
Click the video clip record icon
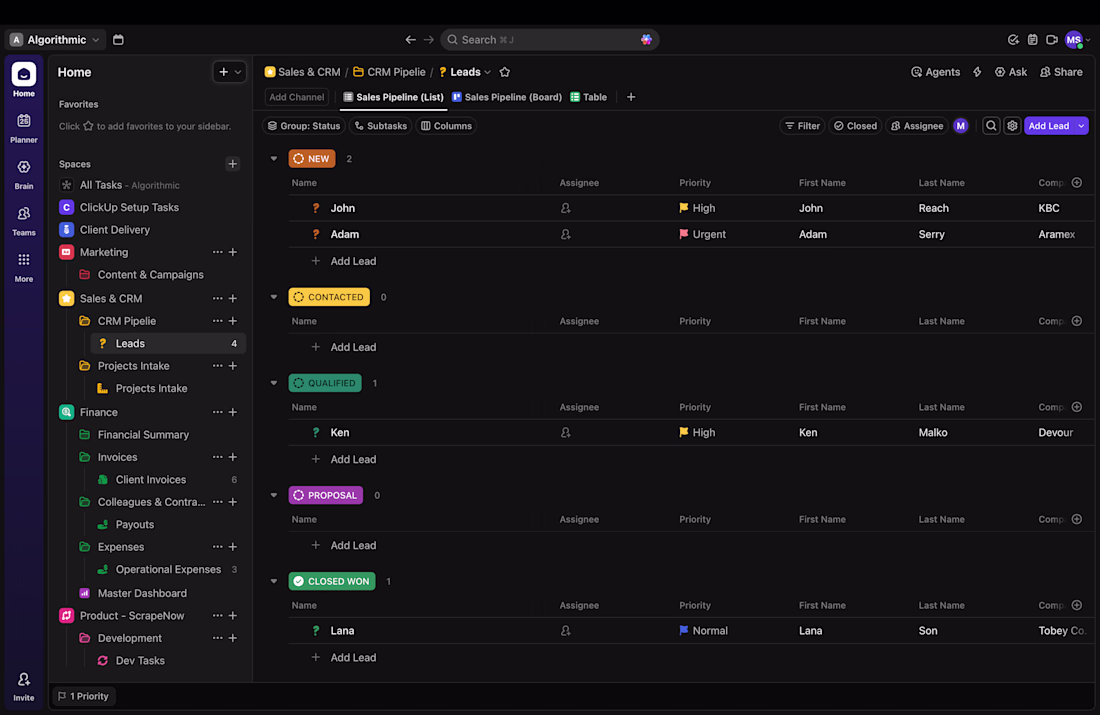(x=1052, y=39)
